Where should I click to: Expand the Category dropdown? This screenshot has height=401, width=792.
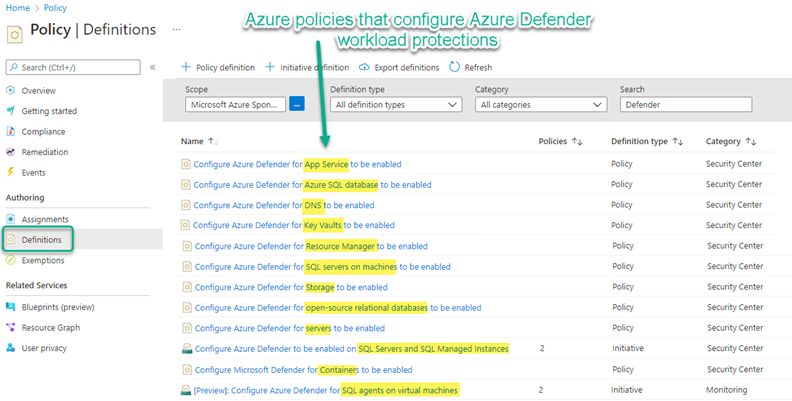[540, 104]
